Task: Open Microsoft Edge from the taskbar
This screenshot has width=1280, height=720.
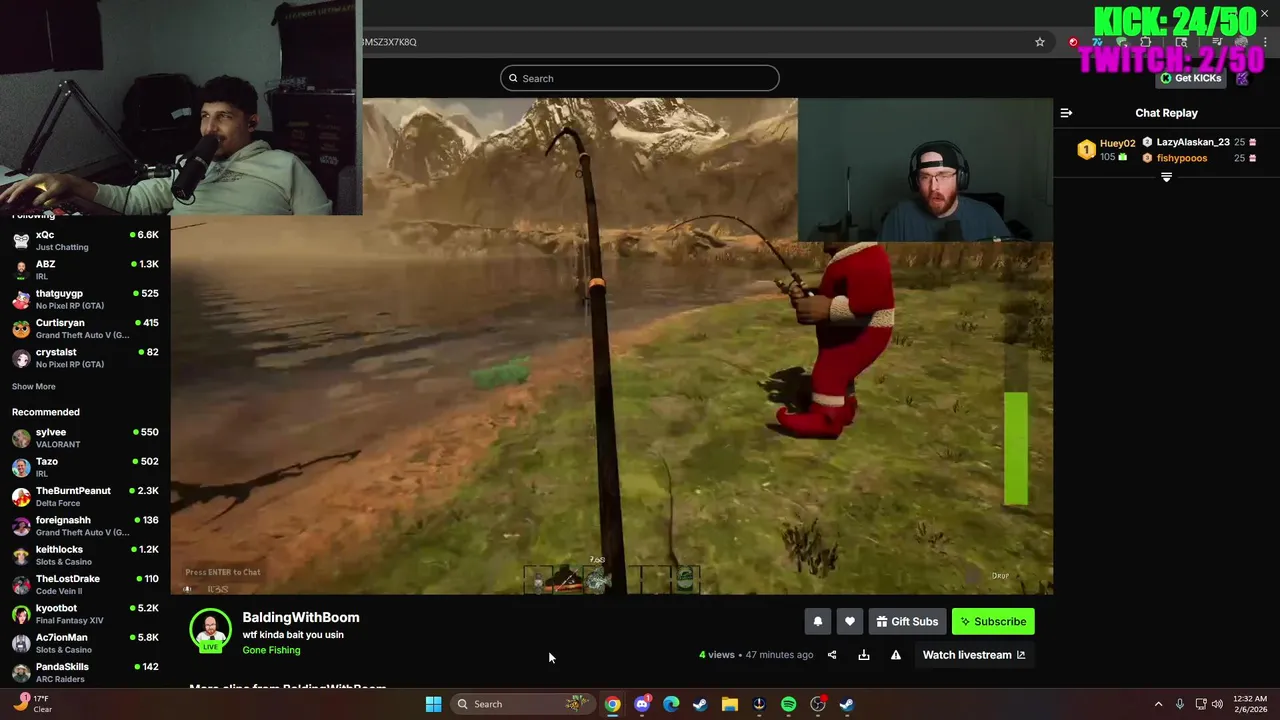Action: coord(671,704)
